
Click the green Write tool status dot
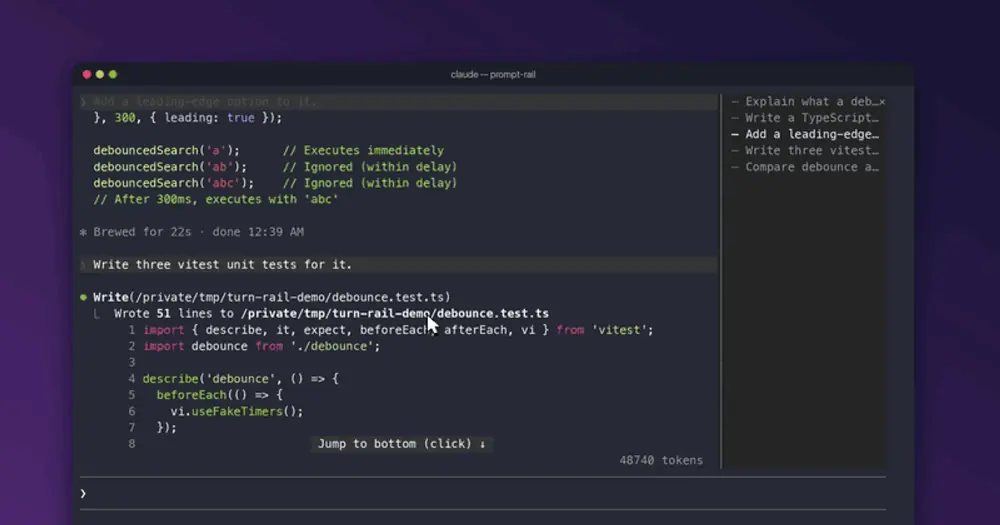[x=84, y=297]
